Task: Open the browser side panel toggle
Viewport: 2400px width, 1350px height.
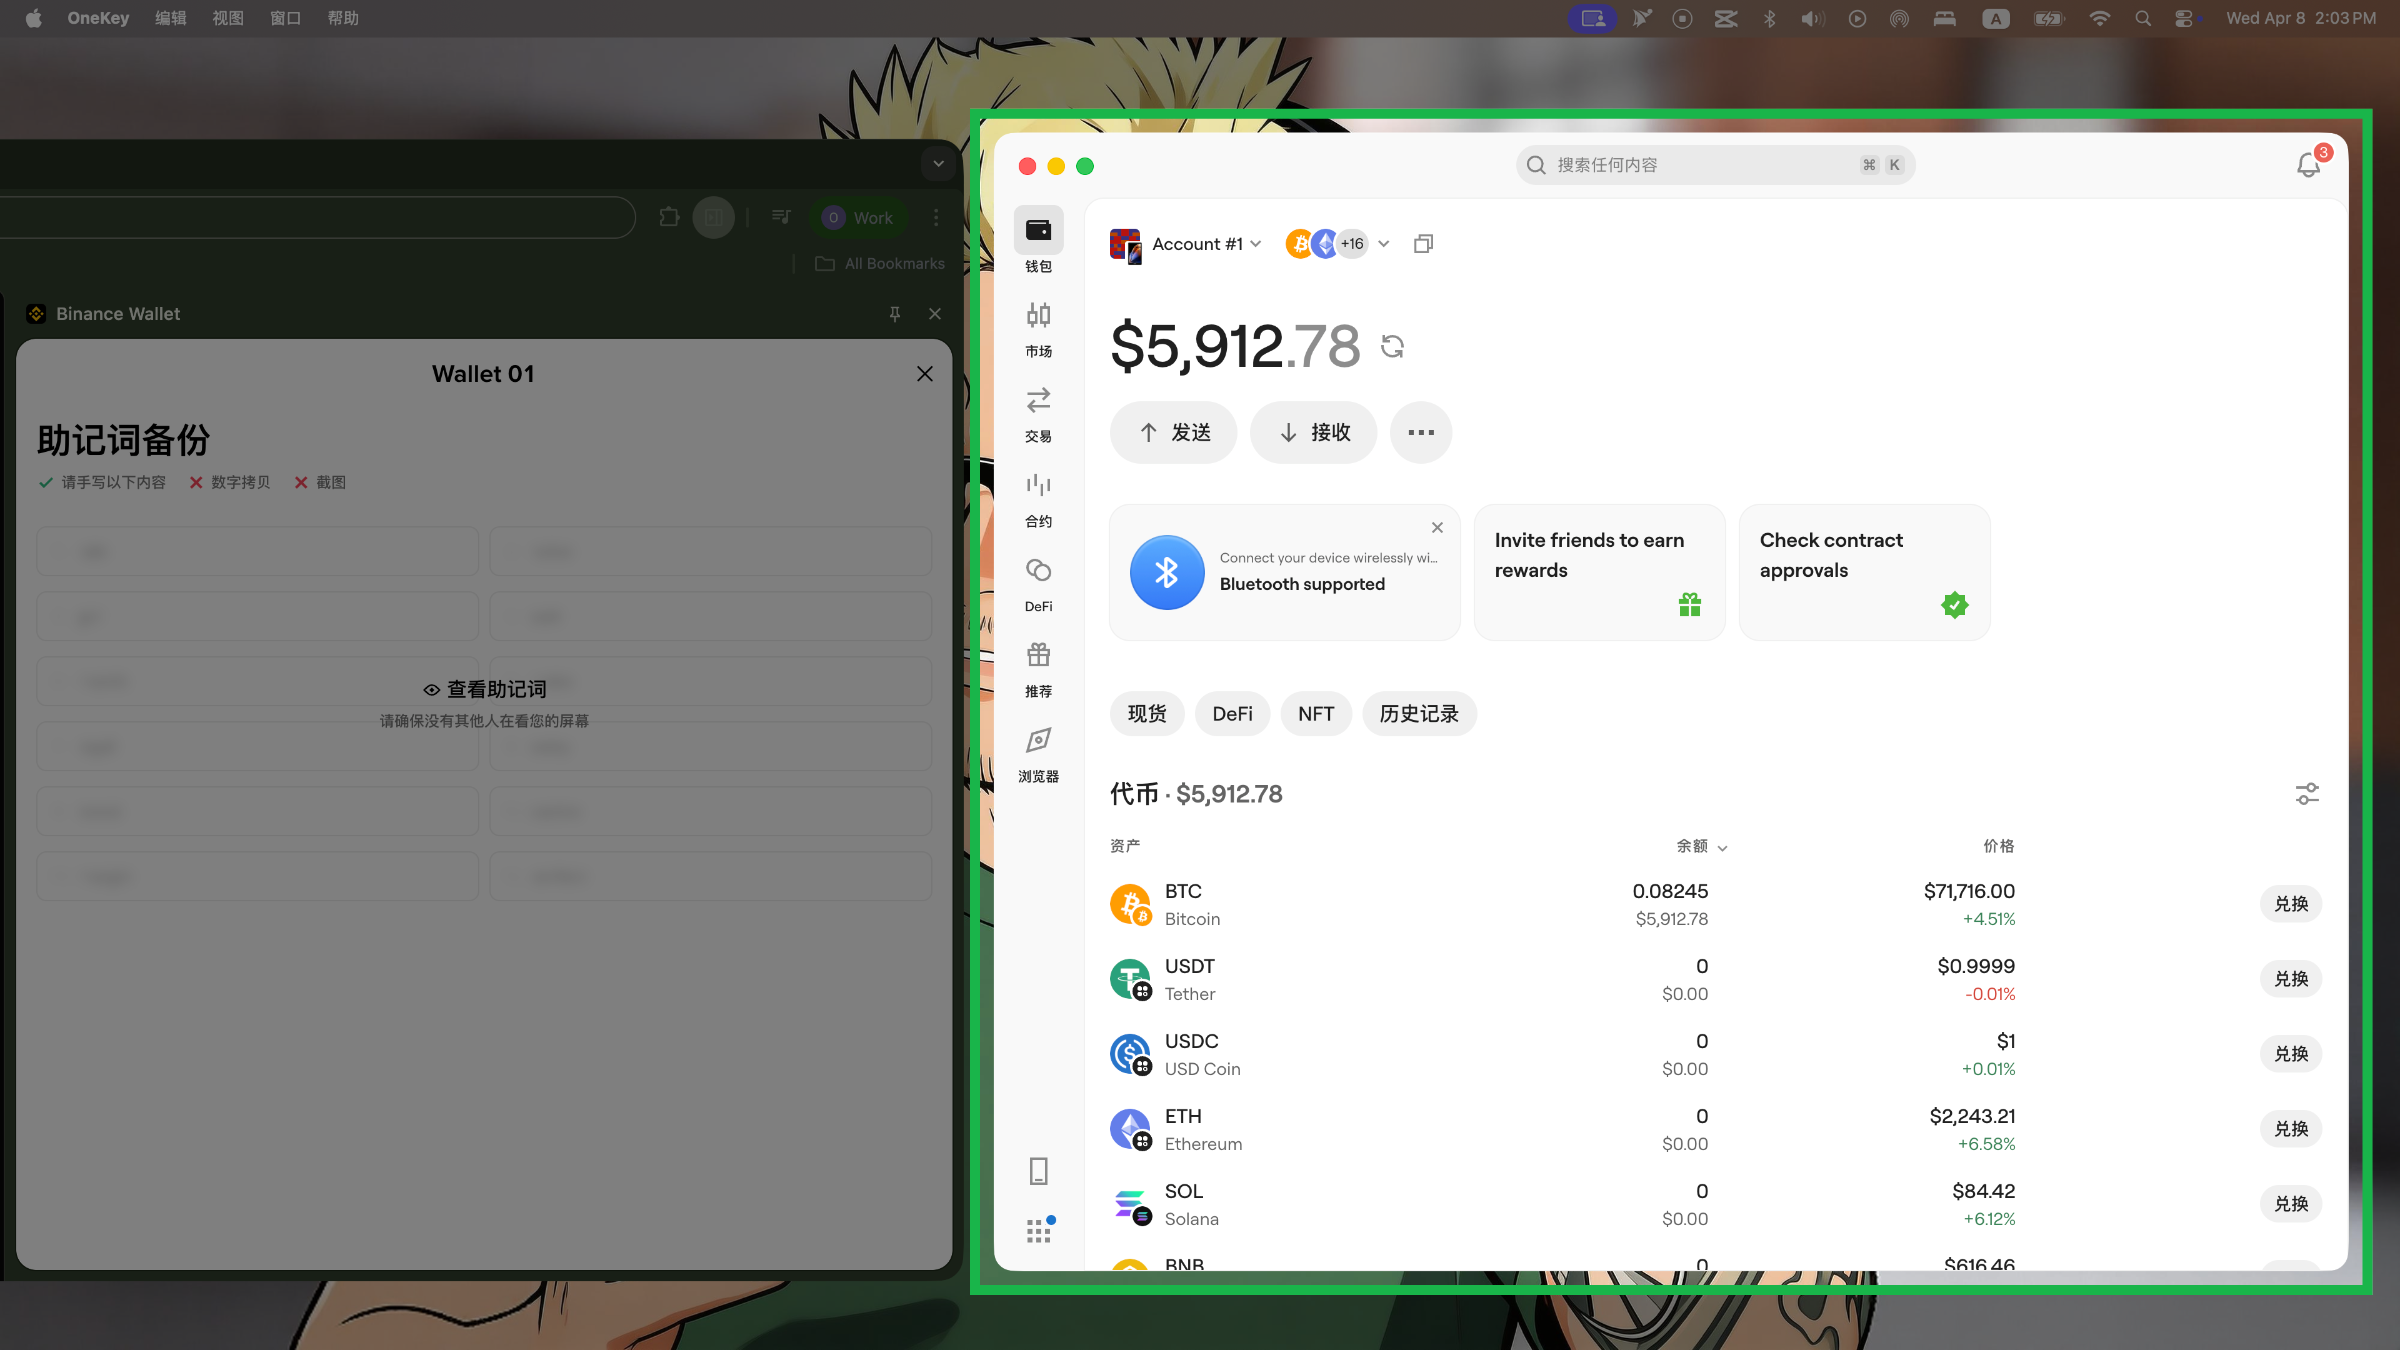Action: (714, 217)
